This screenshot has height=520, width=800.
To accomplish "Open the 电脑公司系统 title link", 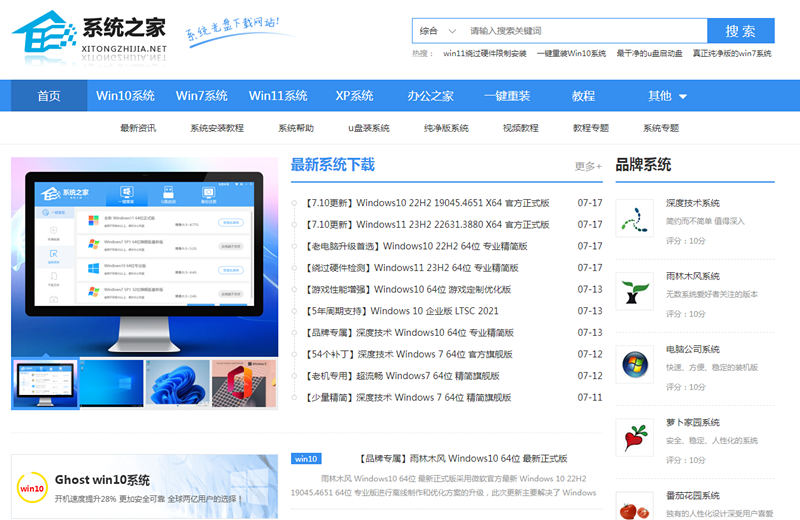I will click(692, 349).
